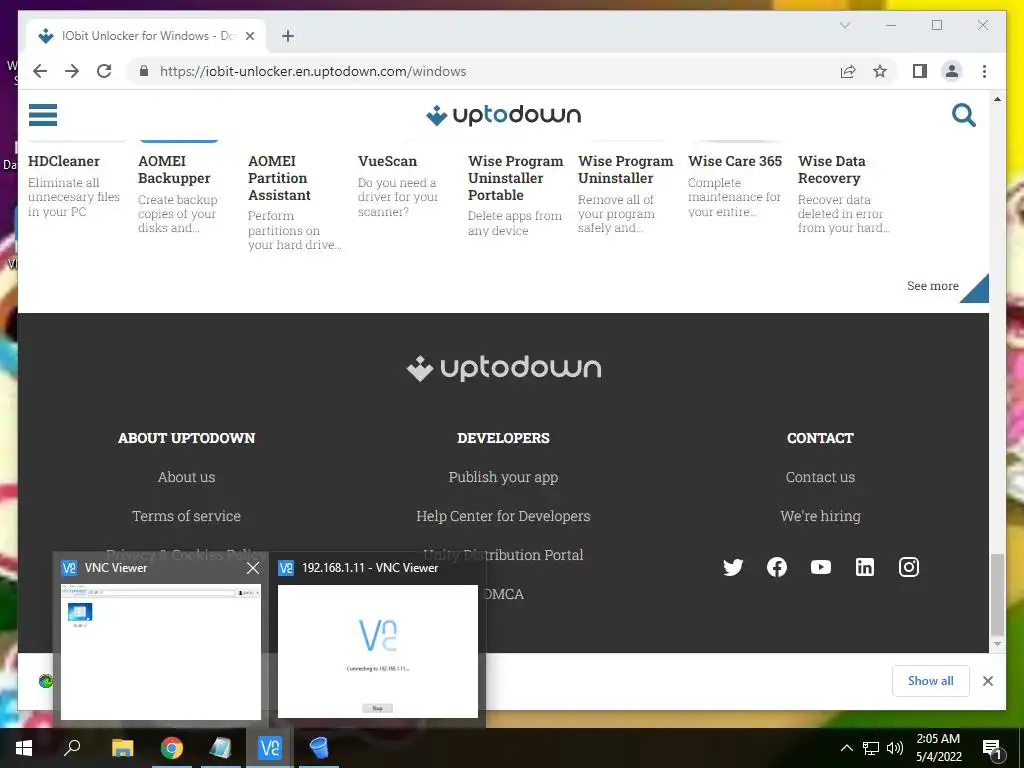
Task: Click See more link
Action: click(x=933, y=286)
